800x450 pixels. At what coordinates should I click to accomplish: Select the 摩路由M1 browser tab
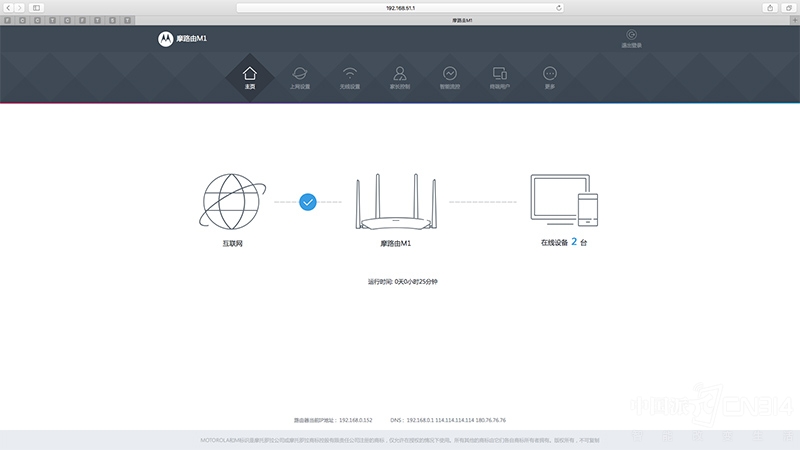[462, 20]
